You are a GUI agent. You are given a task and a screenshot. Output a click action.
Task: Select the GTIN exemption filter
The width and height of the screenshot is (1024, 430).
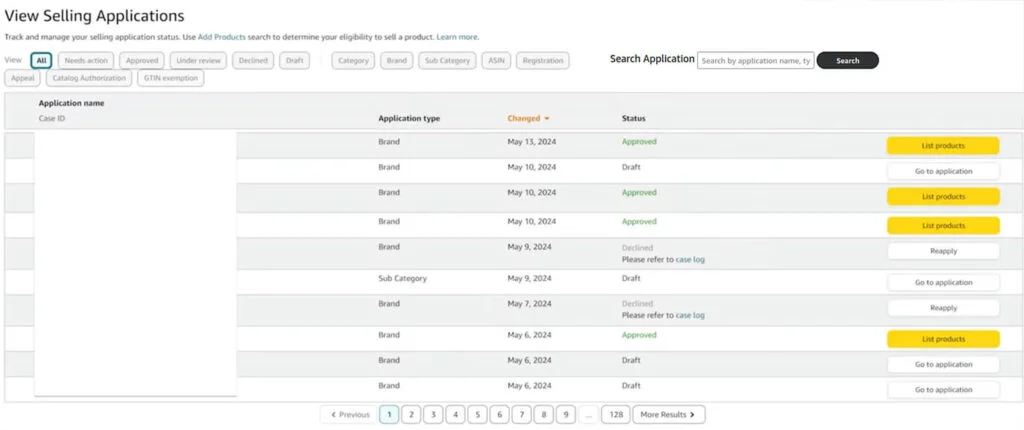pos(170,78)
